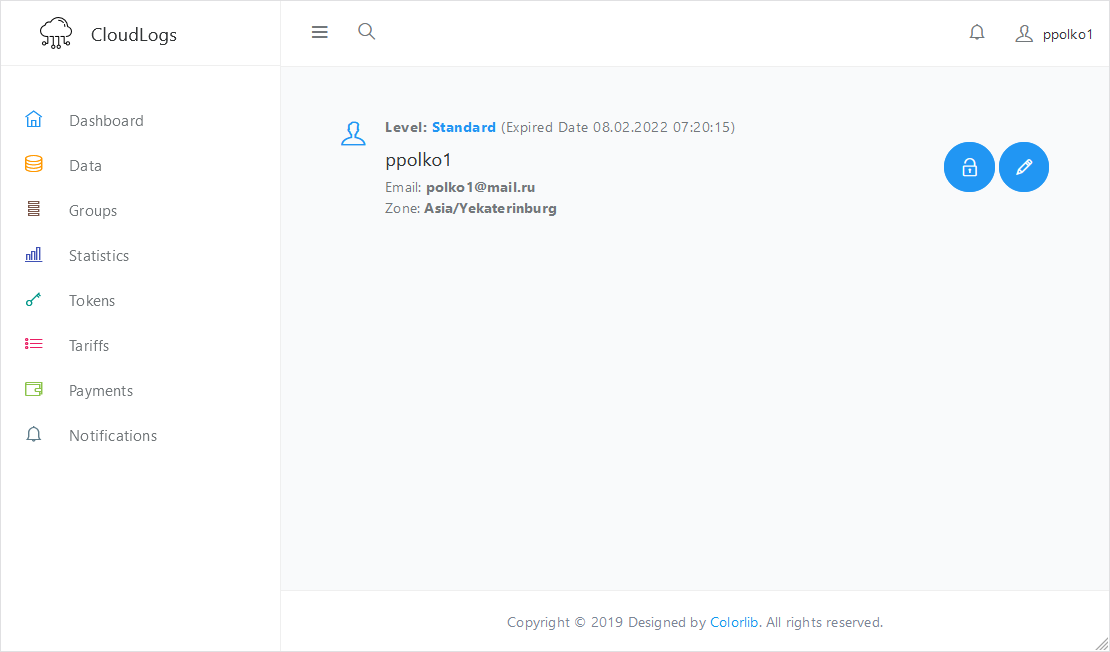Toggle the sidebar with the hamburger icon

tap(320, 32)
